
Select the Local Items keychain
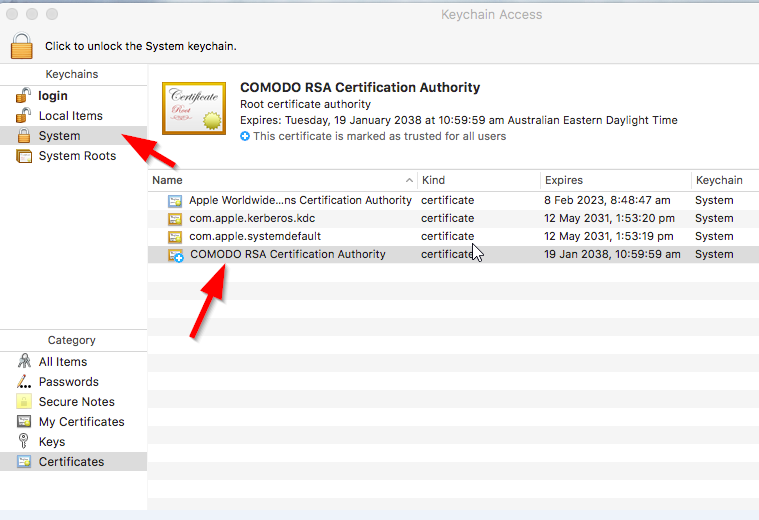74,116
